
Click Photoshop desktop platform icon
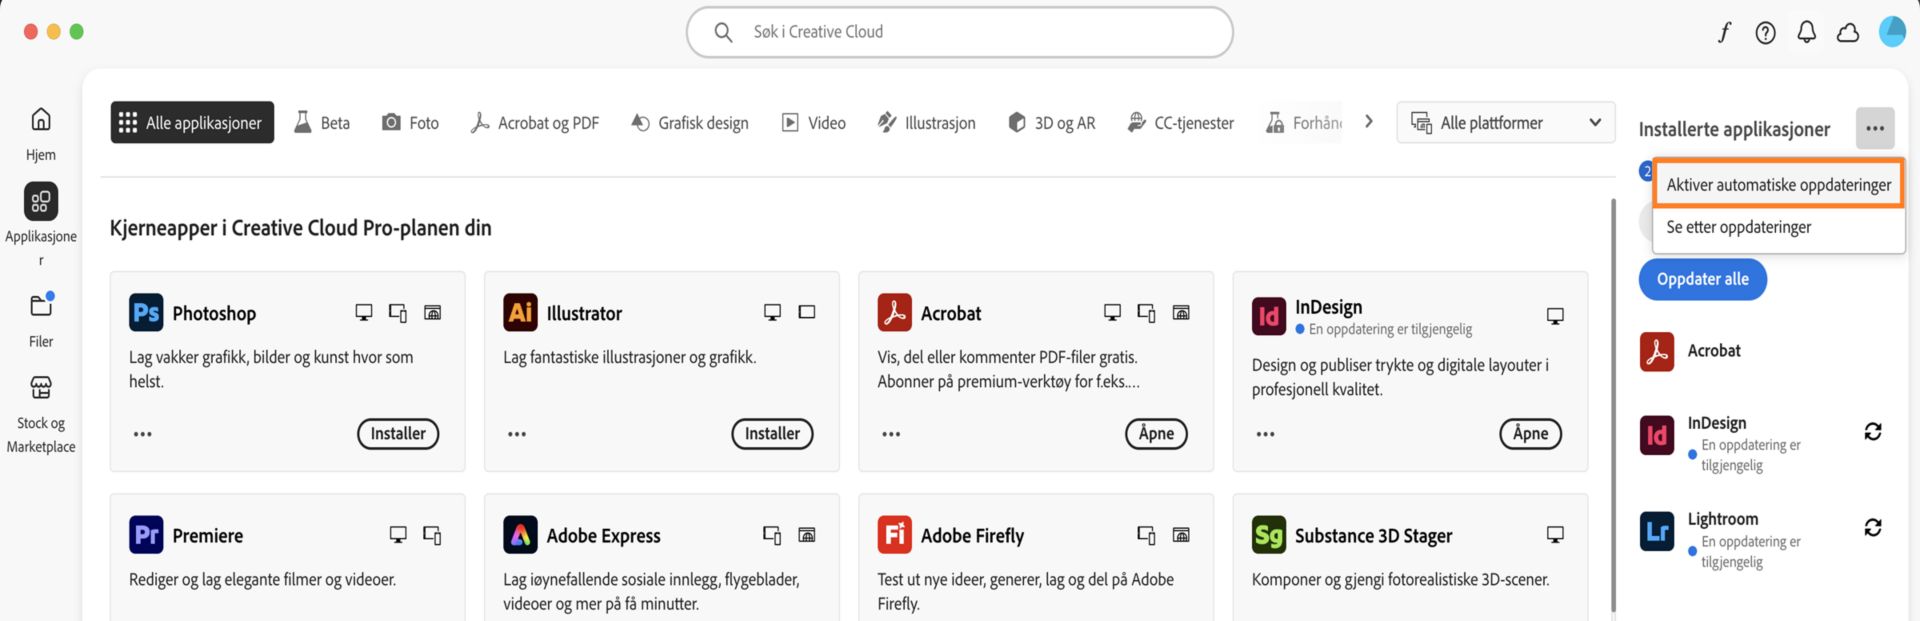coord(364,313)
